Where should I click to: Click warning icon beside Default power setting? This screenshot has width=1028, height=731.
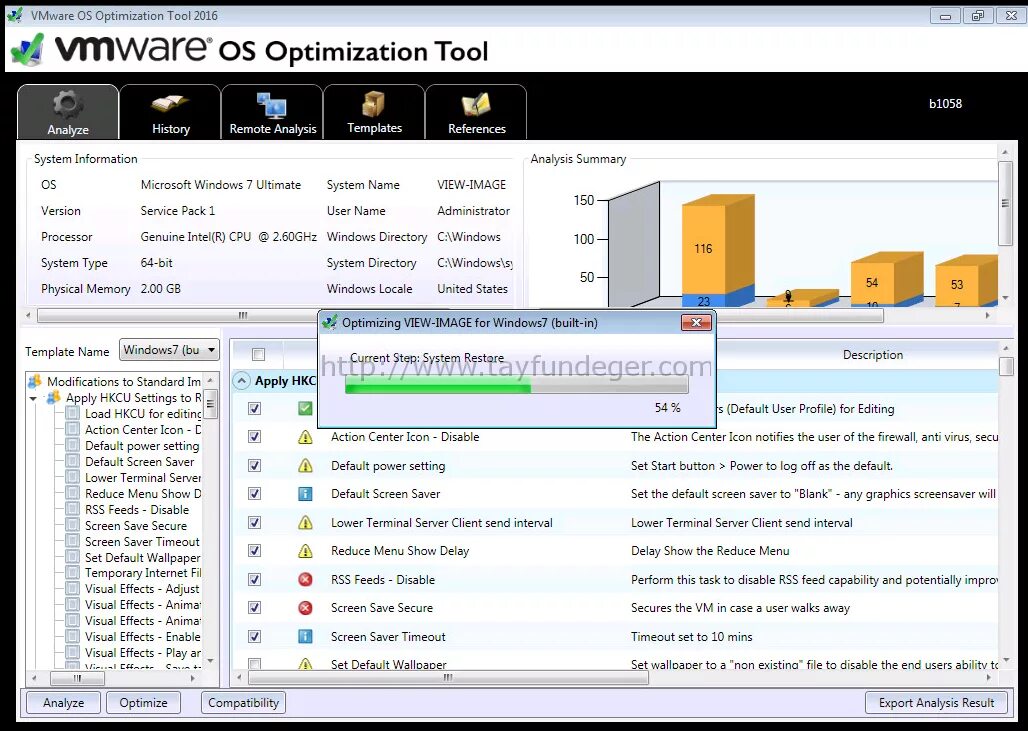[x=305, y=465]
